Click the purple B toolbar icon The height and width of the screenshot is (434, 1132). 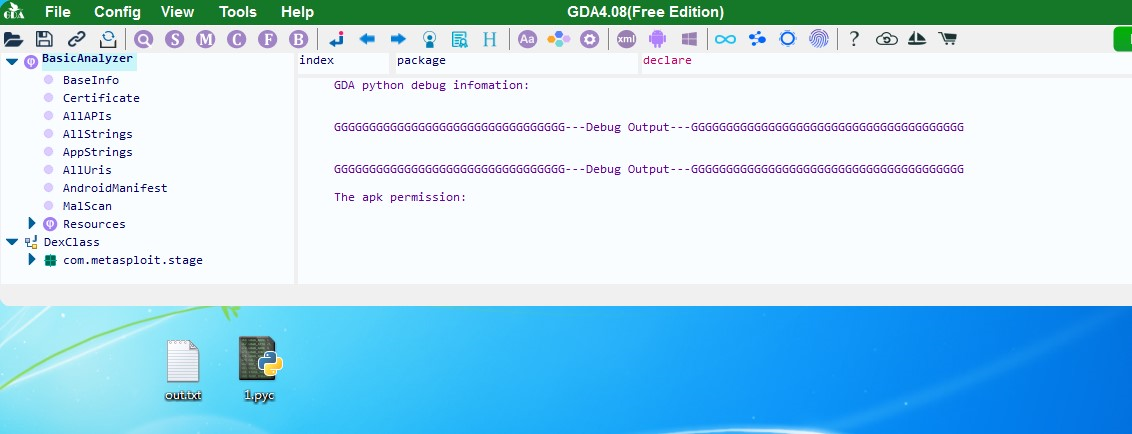[x=299, y=39]
